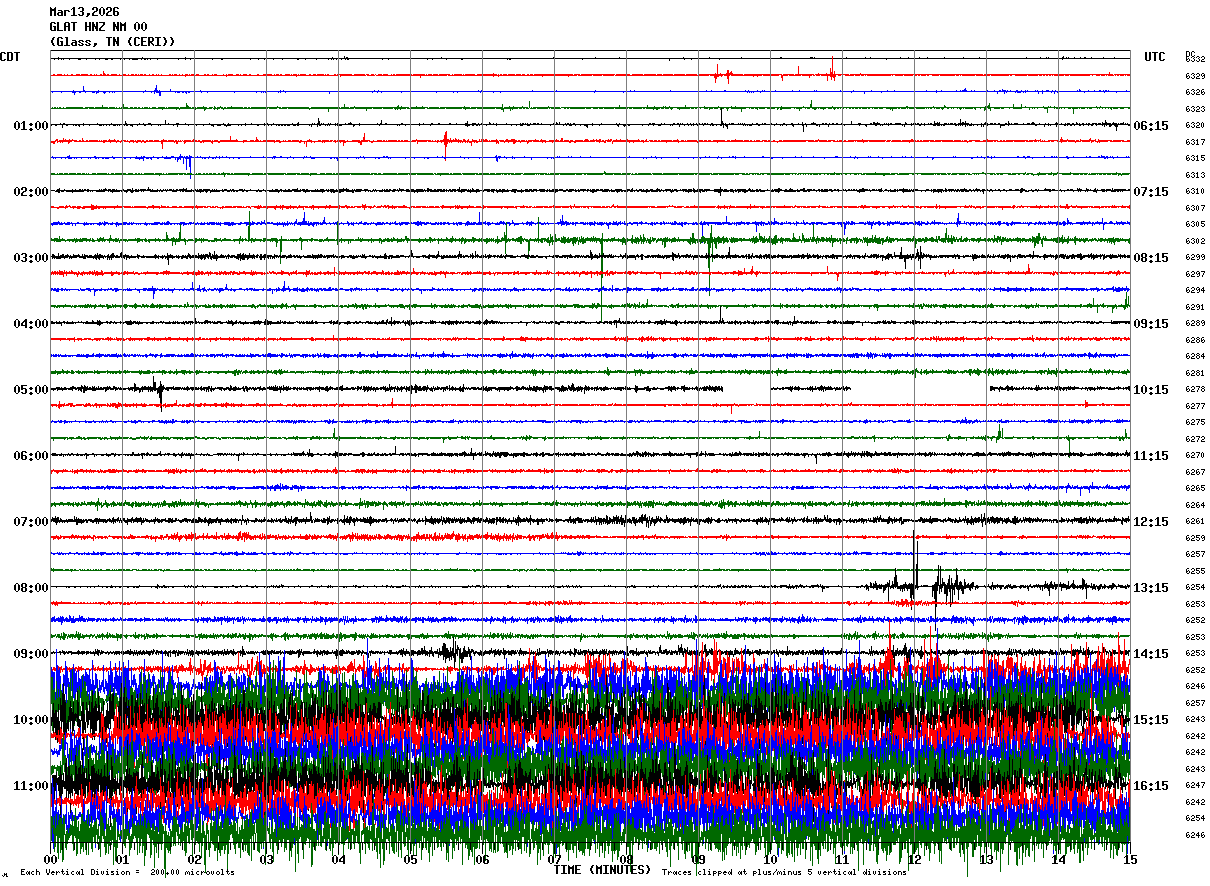Image resolution: width=1210 pixels, height=886 pixels.
Task: Click the DC offset value "6278"
Action: tap(1195, 389)
